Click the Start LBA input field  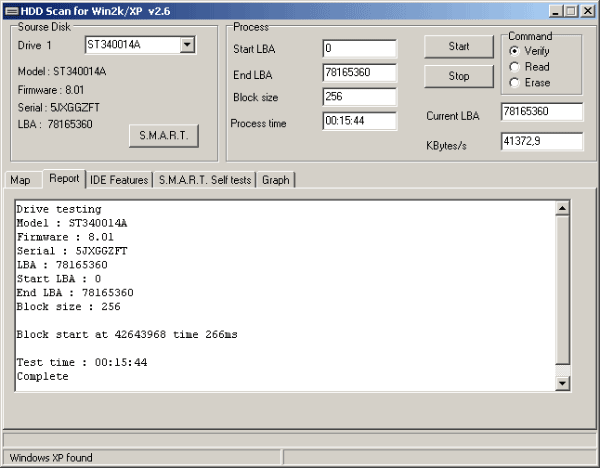(x=360, y=49)
